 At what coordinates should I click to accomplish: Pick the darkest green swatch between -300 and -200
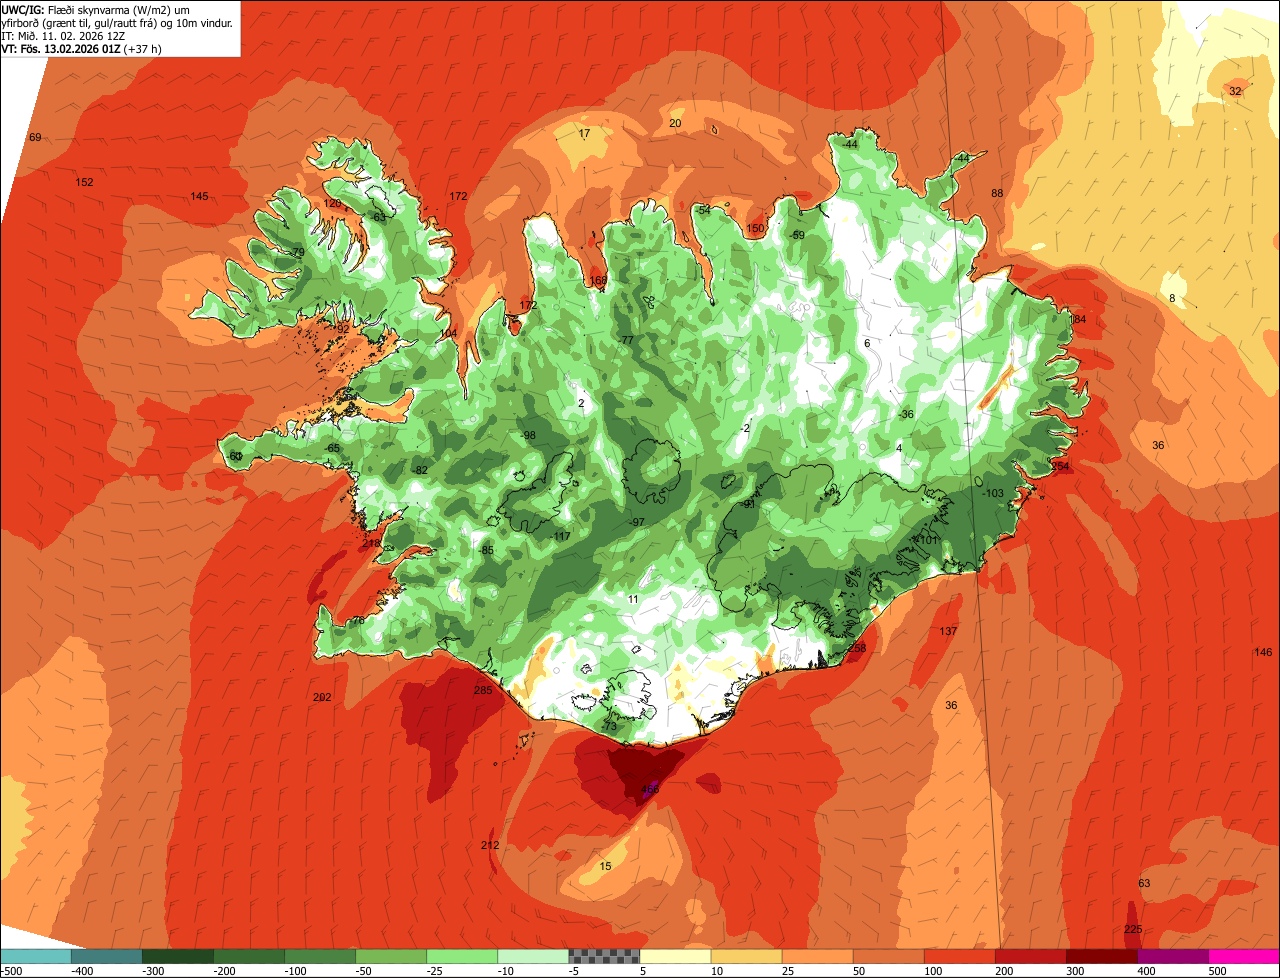177,956
